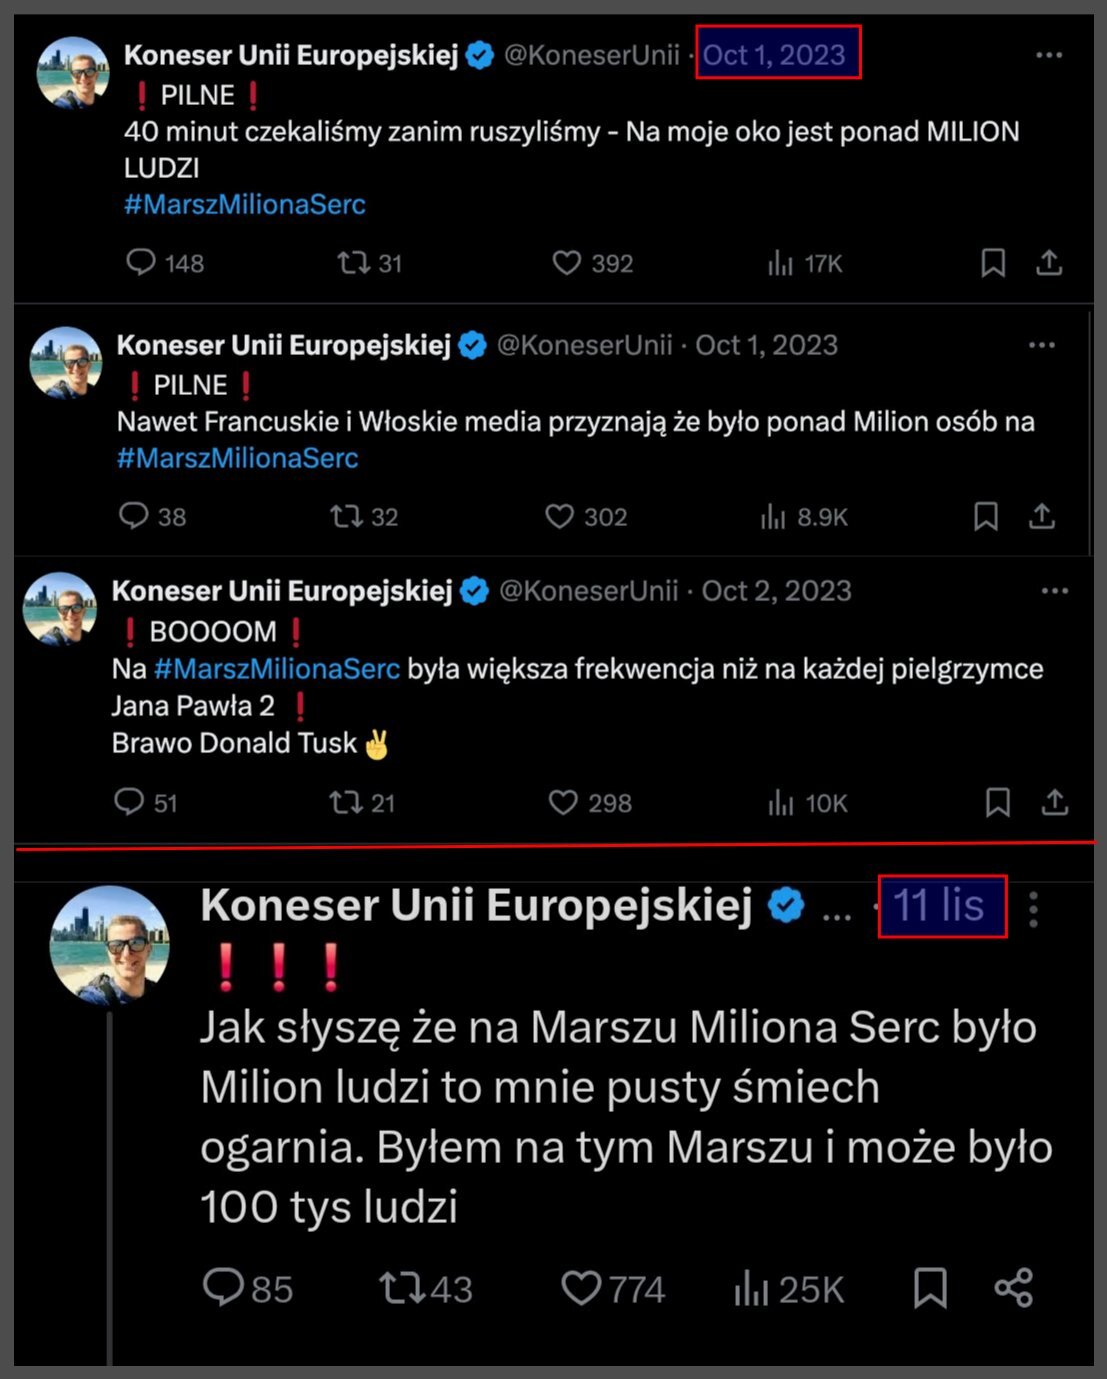Screen dimensions: 1107x1379
Task: Reply to the BOOOOM tweet with 51 comments
Action: click(x=129, y=802)
